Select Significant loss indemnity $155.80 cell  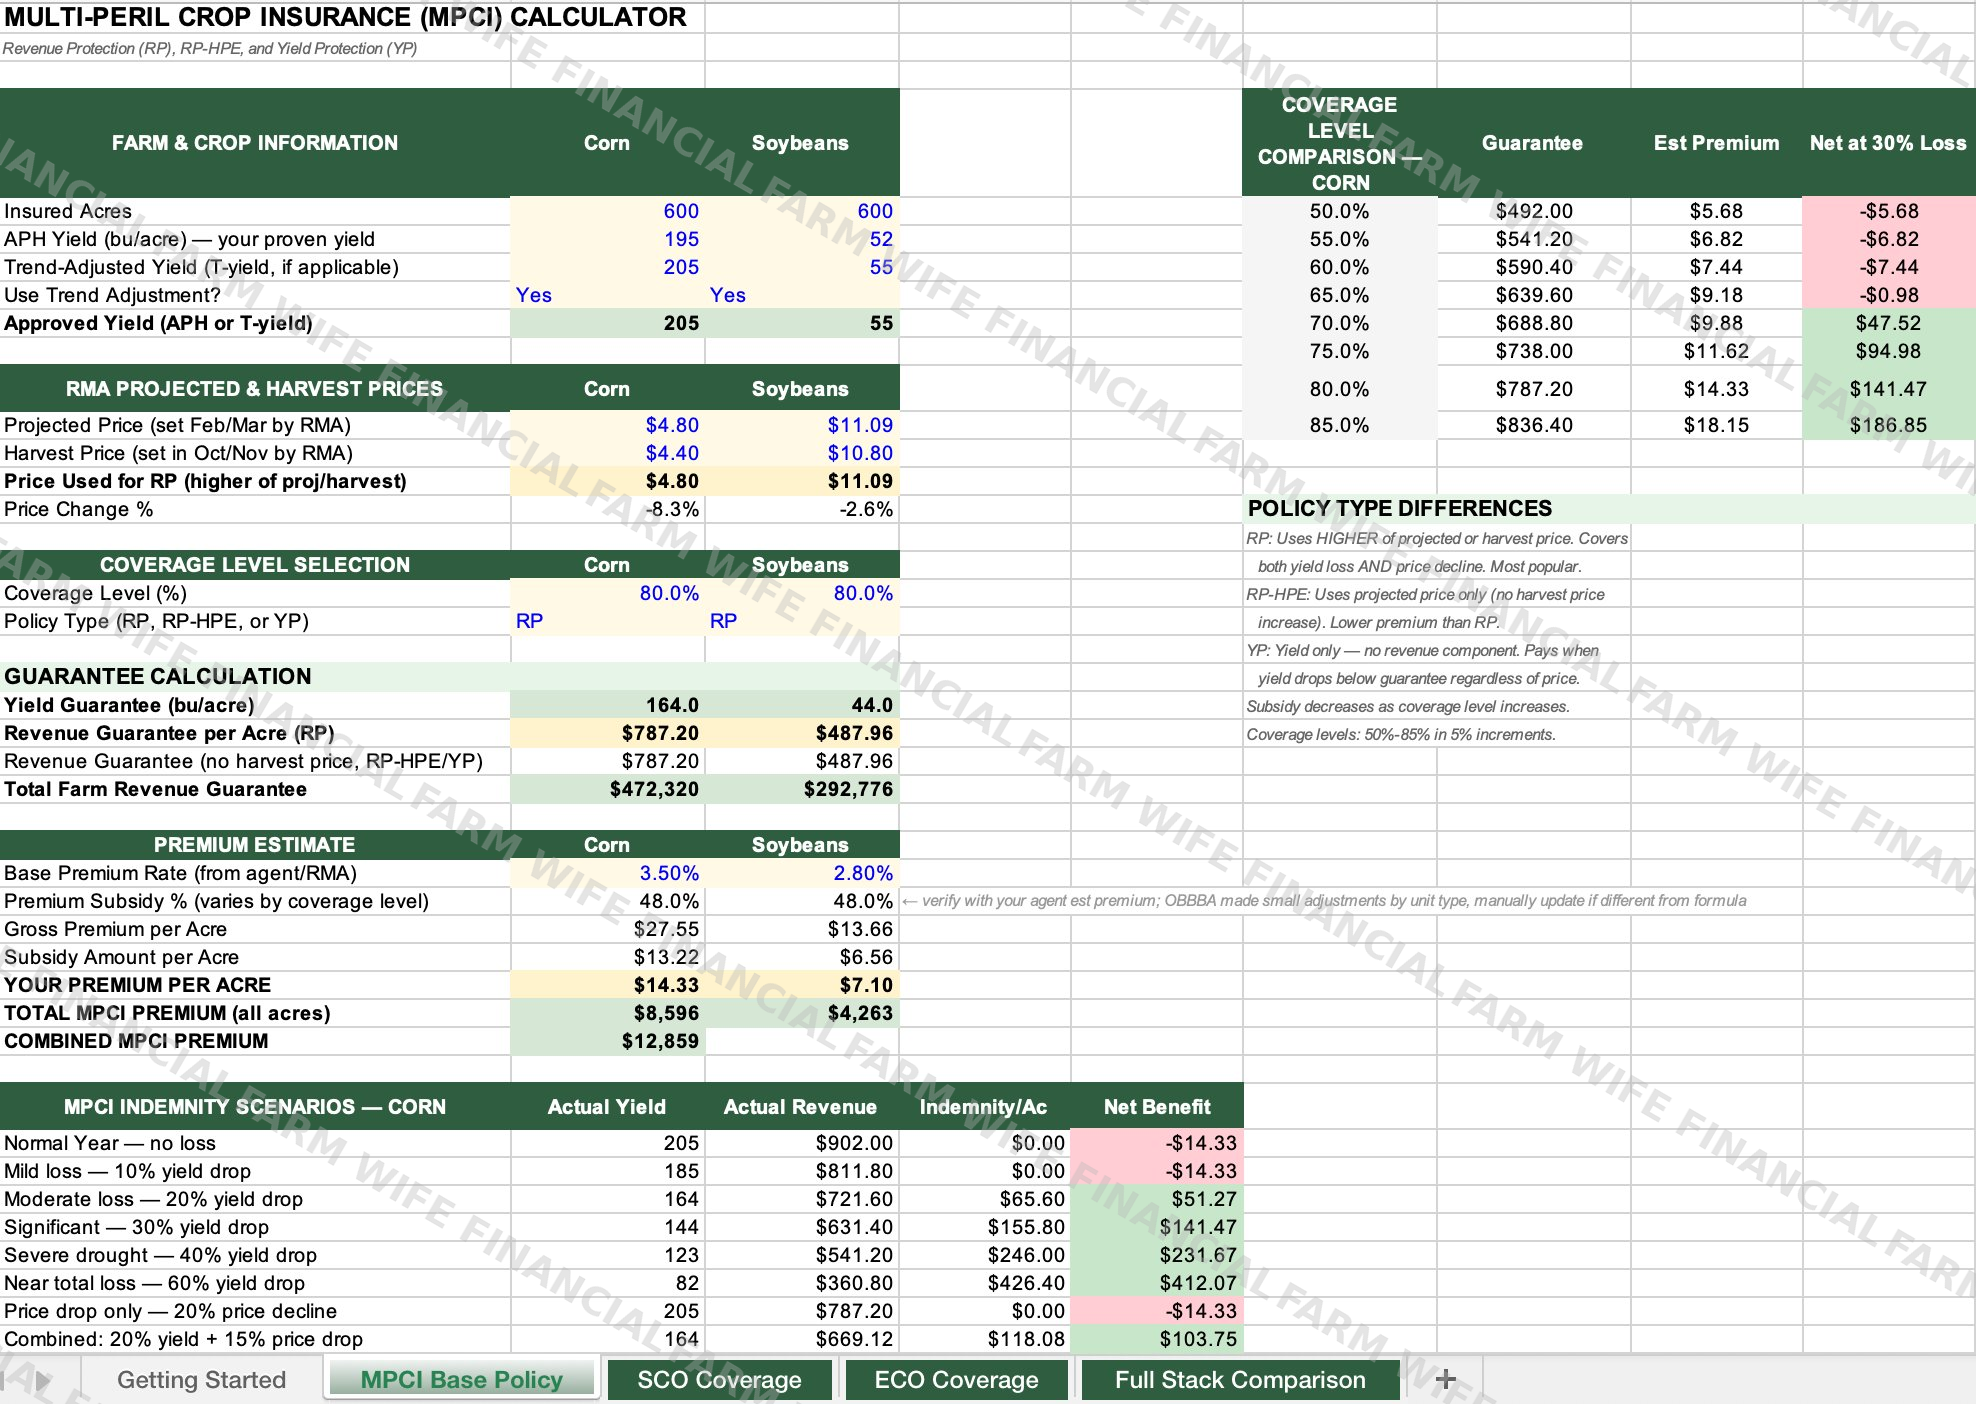(x=984, y=1227)
